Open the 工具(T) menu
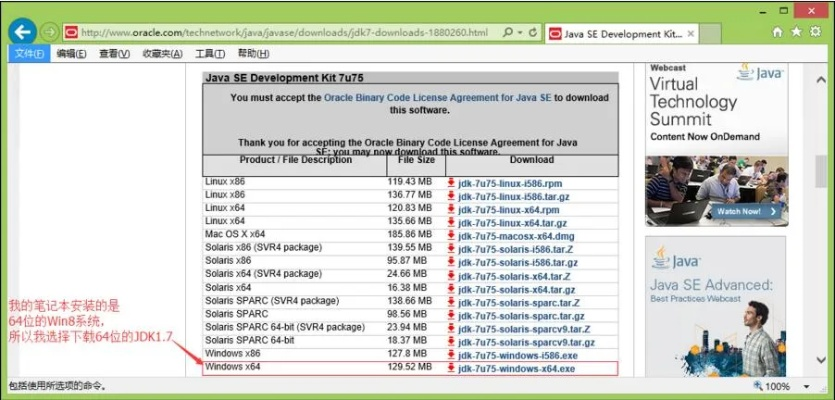Image resolution: width=835 pixels, height=400 pixels. [209, 54]
